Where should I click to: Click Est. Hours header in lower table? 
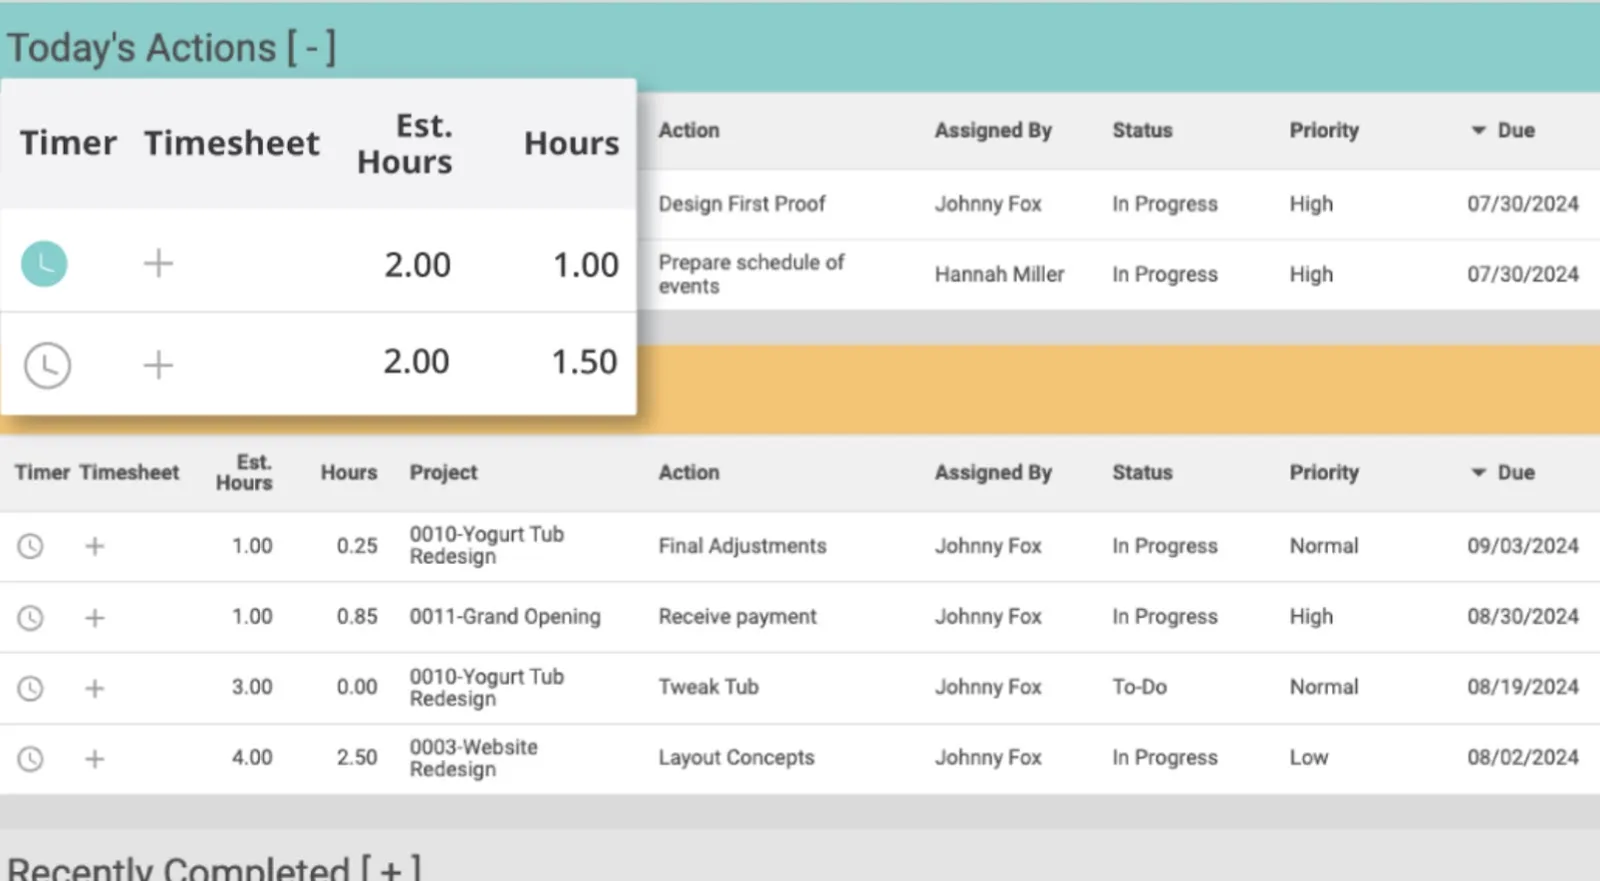coord(244,472)
